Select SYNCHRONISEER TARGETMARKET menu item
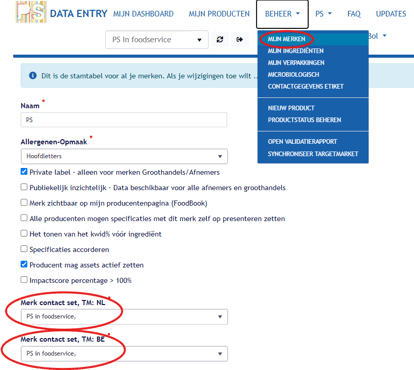The height and width of the screenshot is (370, 414). point(313,154)
